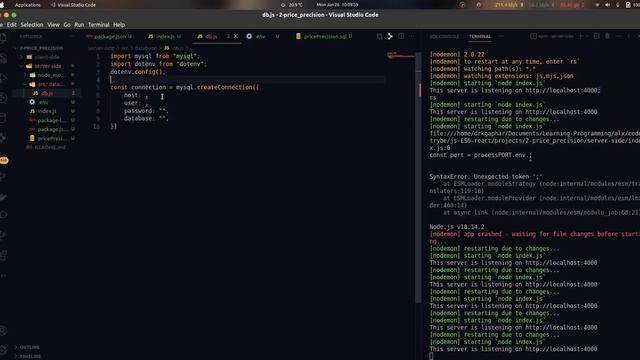Image resolution: width=640 pixels, height=360 pixels.
Task: Open the Help menu
Action: (x=119, y=24)
